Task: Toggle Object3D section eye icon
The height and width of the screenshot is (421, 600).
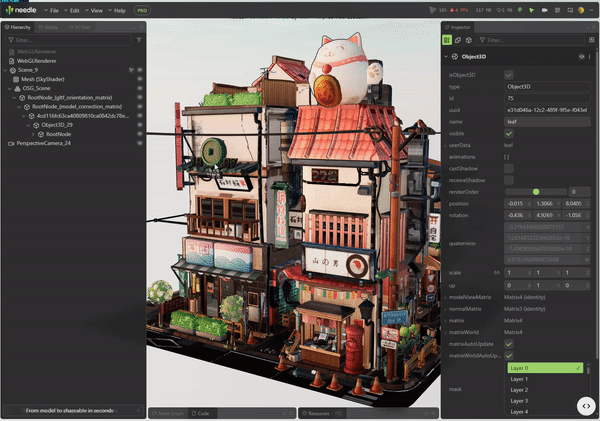Action: [x=582, y=57]
